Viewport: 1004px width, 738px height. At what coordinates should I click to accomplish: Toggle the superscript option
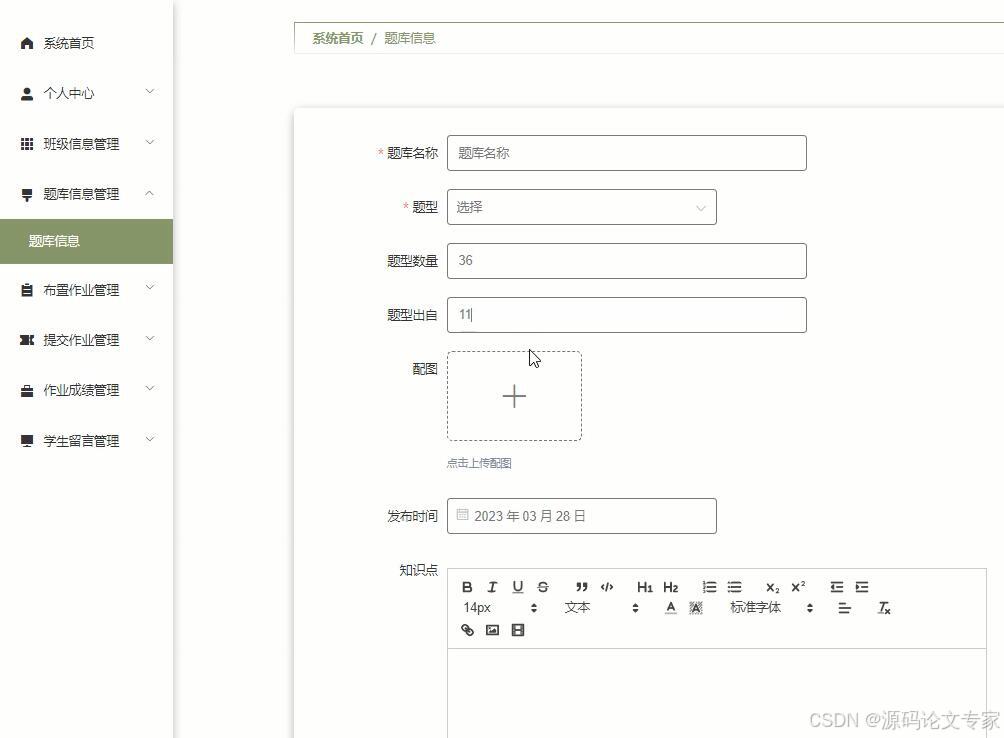click(x=797, y=587)
